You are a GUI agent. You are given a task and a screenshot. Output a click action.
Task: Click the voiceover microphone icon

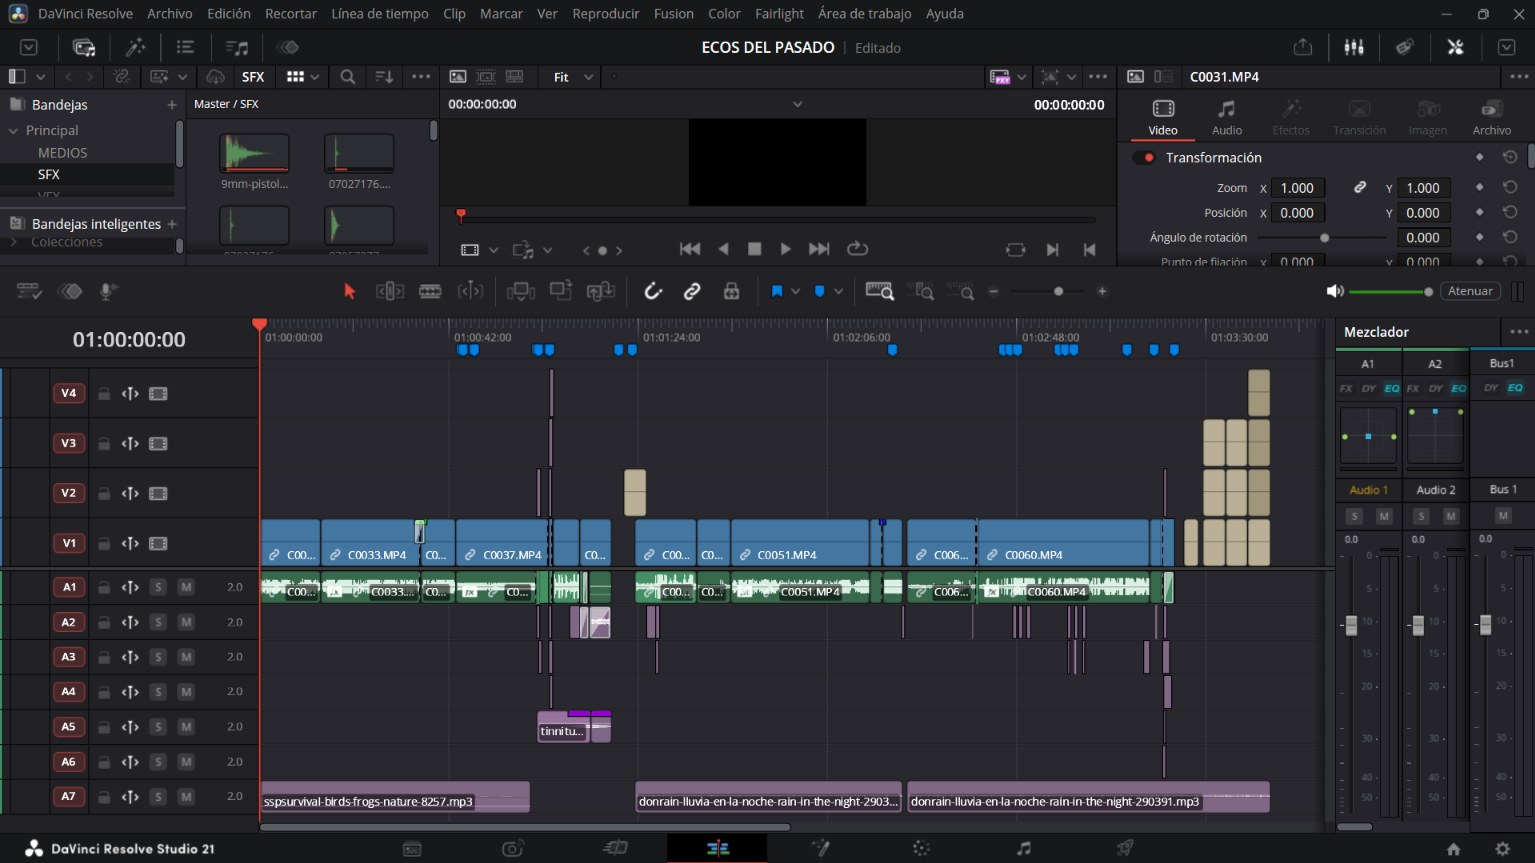108,291
